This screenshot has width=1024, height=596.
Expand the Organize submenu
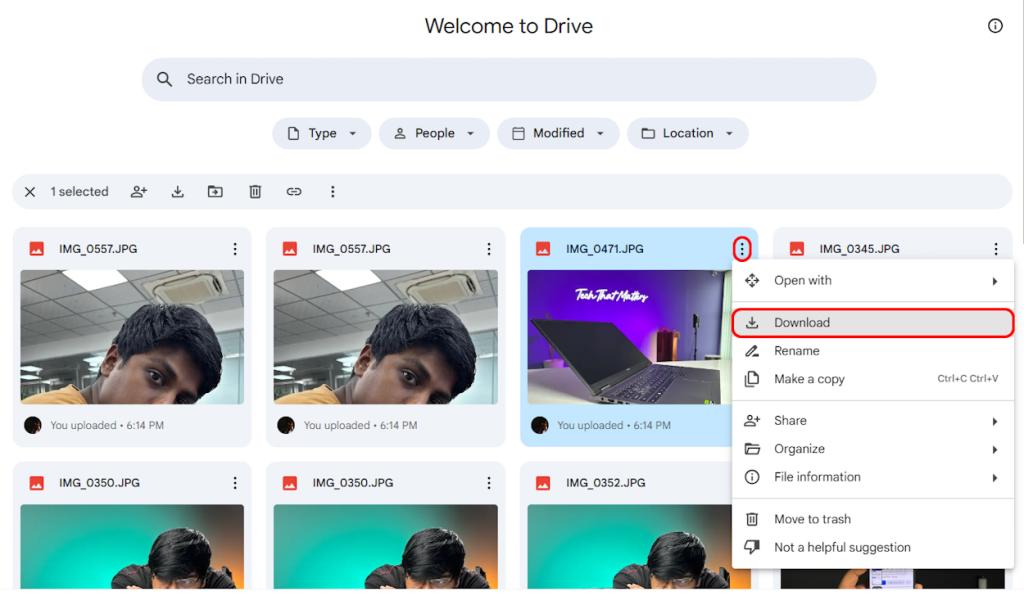coord(872,449)
